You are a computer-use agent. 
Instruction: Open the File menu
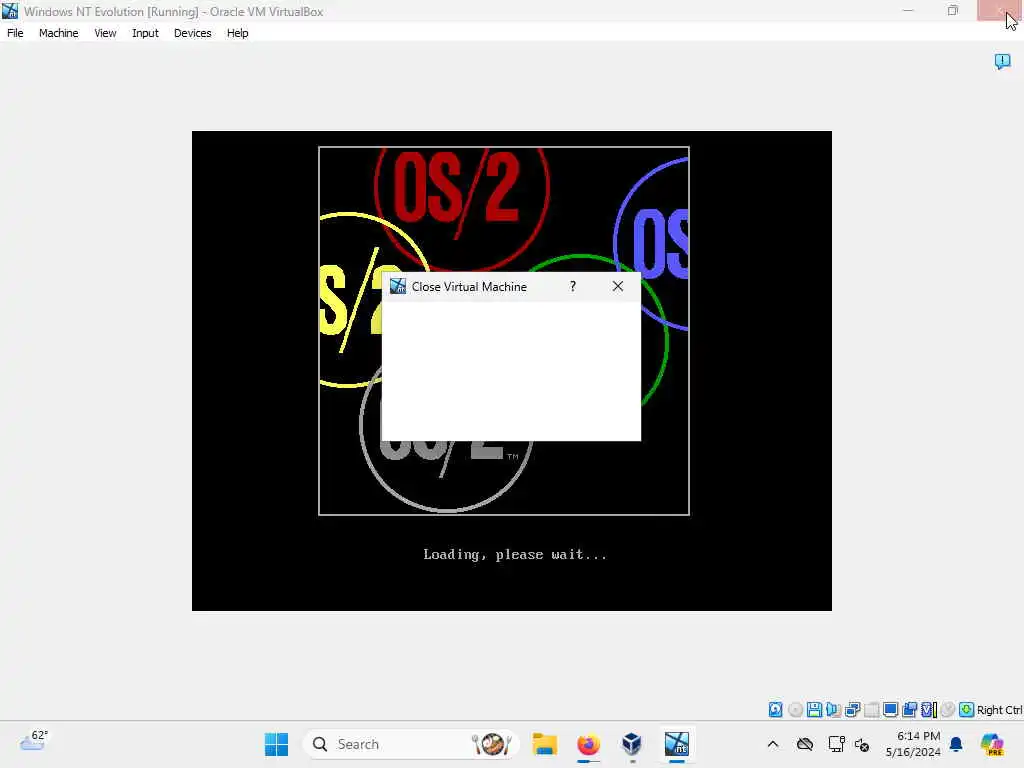tap(15, 33)
